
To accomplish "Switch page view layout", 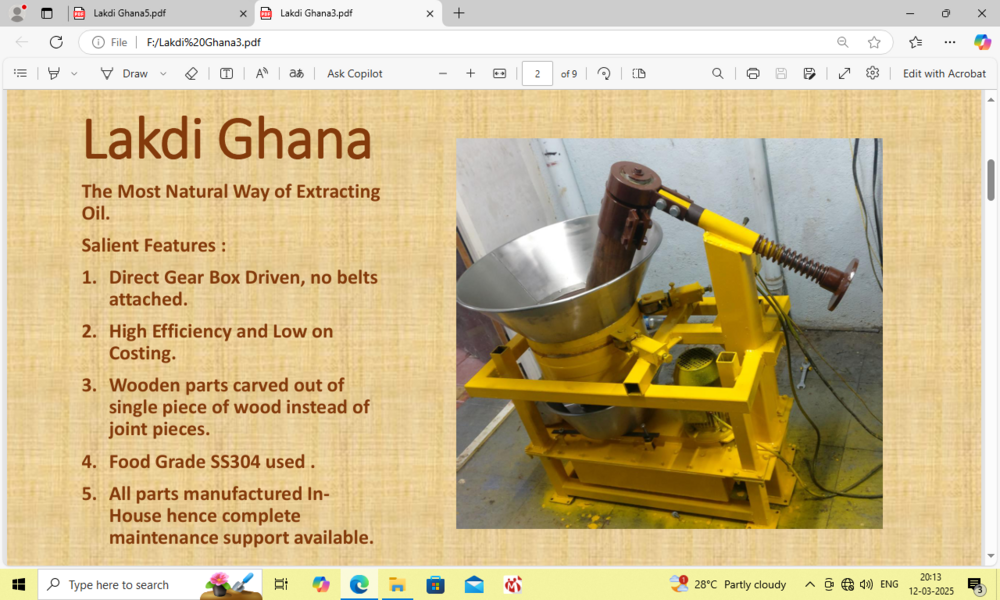I will (x=639, y=73).
